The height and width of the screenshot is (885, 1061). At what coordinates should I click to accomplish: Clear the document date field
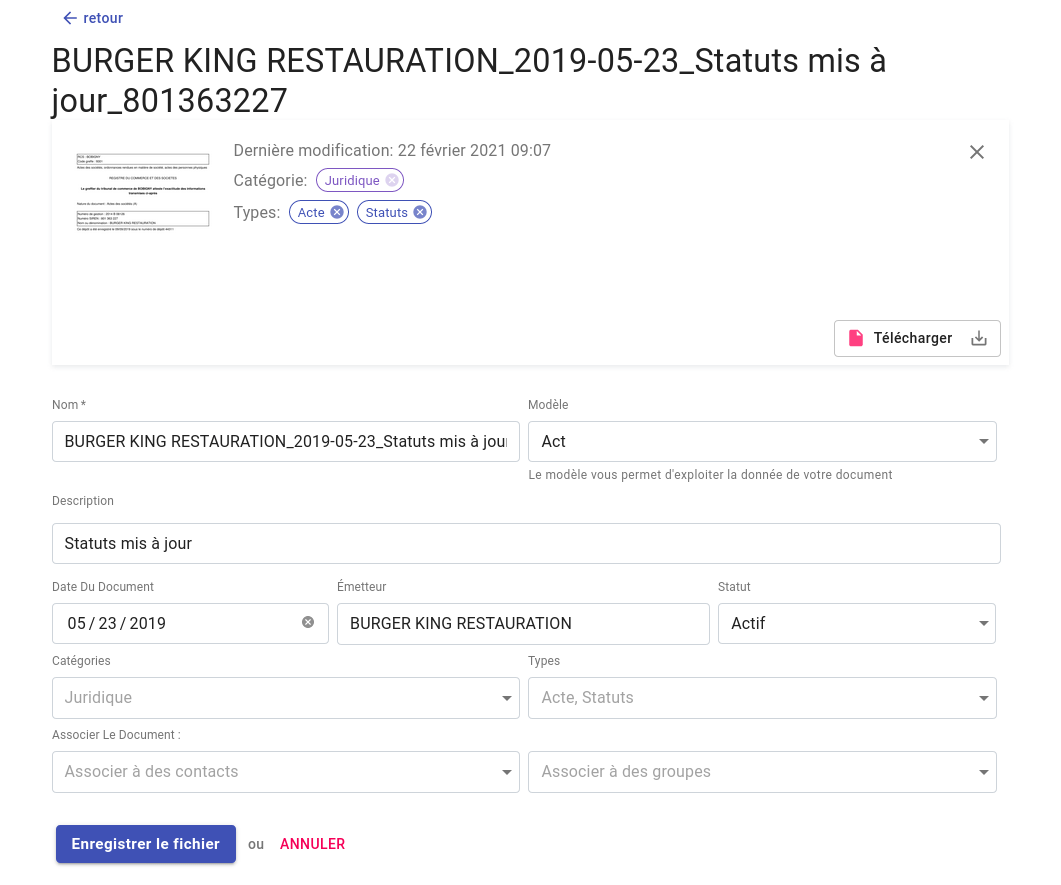click(x=308, y=622)
